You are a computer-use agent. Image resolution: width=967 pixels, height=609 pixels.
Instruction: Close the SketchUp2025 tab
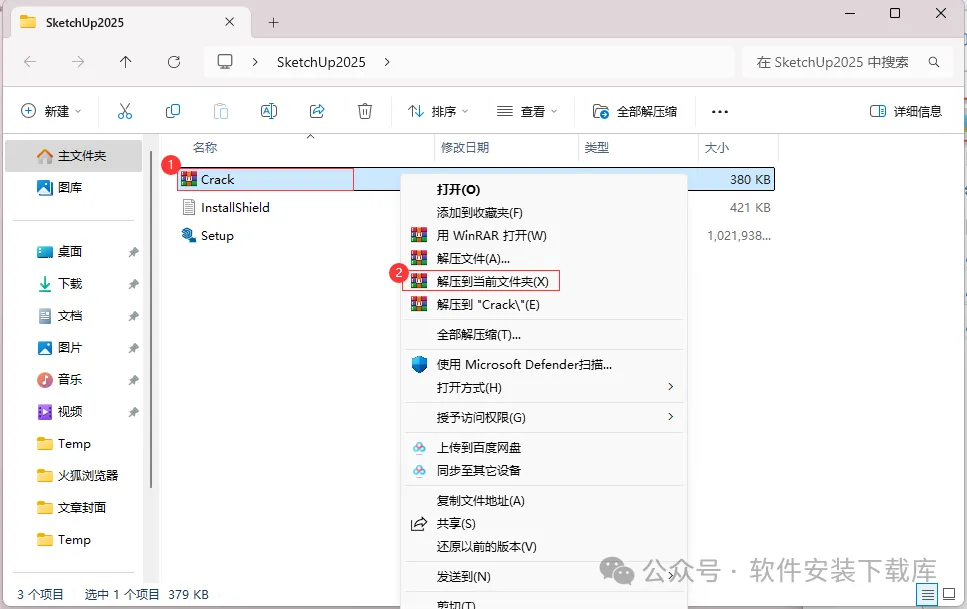pos(229,22)
